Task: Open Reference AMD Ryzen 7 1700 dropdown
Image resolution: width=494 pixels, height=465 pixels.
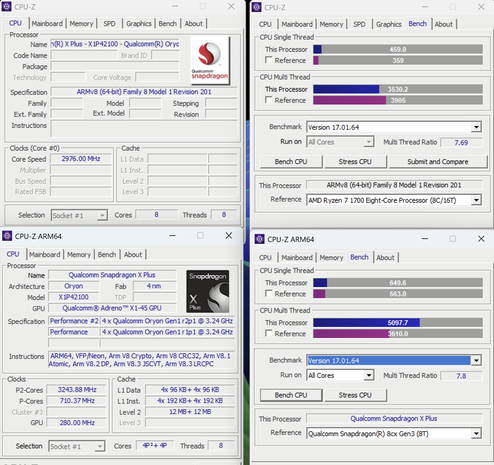Action: (x=476, y=200)
